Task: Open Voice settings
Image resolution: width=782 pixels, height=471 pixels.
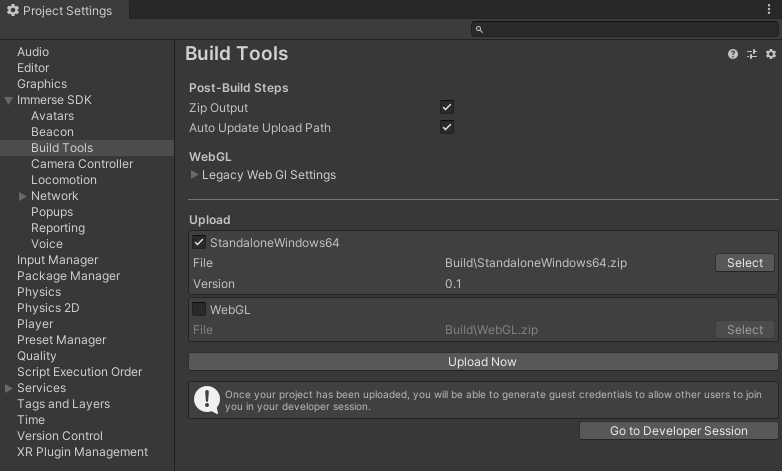Action: pos(47,244)
